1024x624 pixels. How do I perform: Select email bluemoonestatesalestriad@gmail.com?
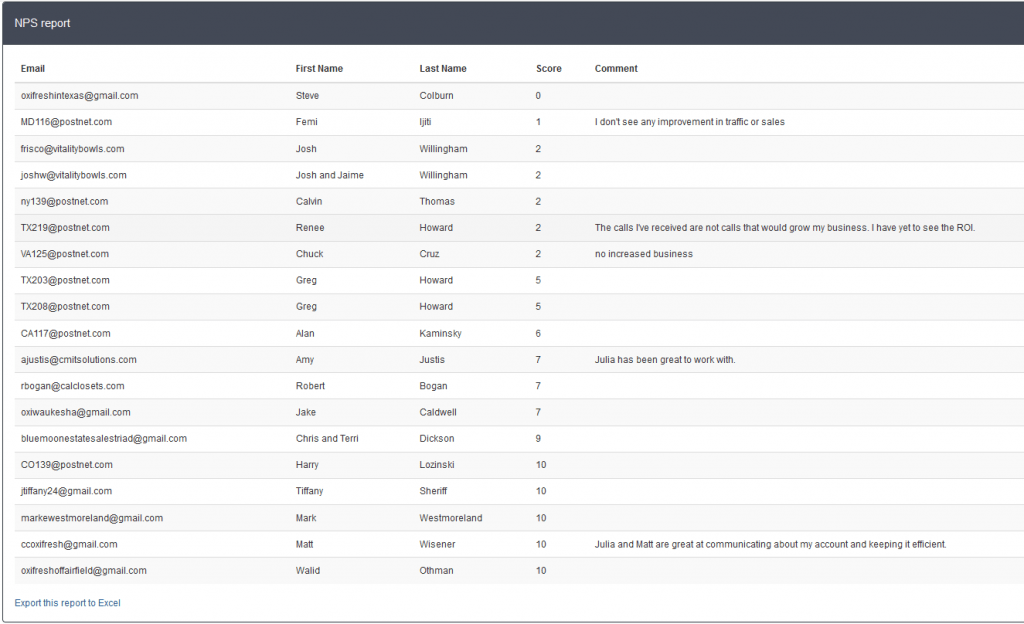103,439
